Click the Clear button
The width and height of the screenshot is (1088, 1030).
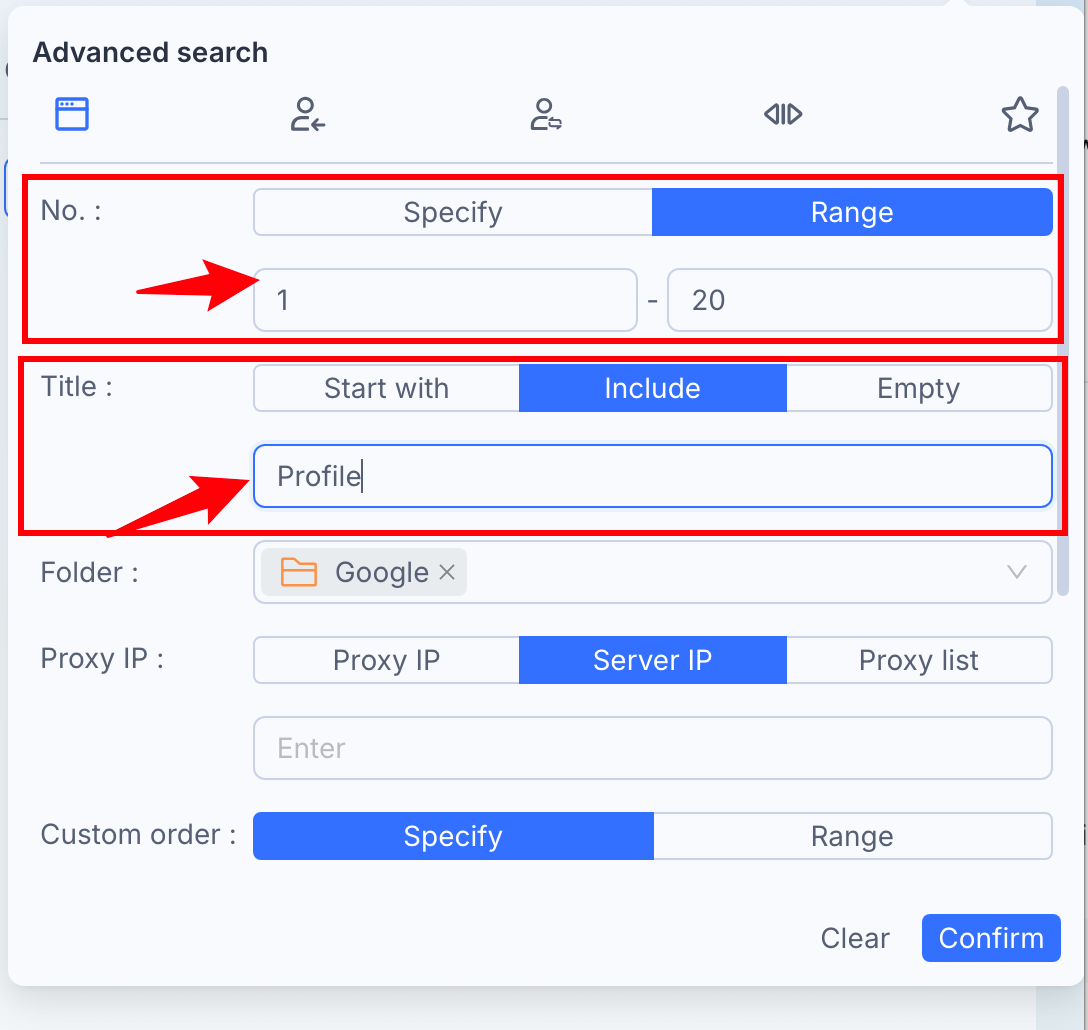coord(855,938)
